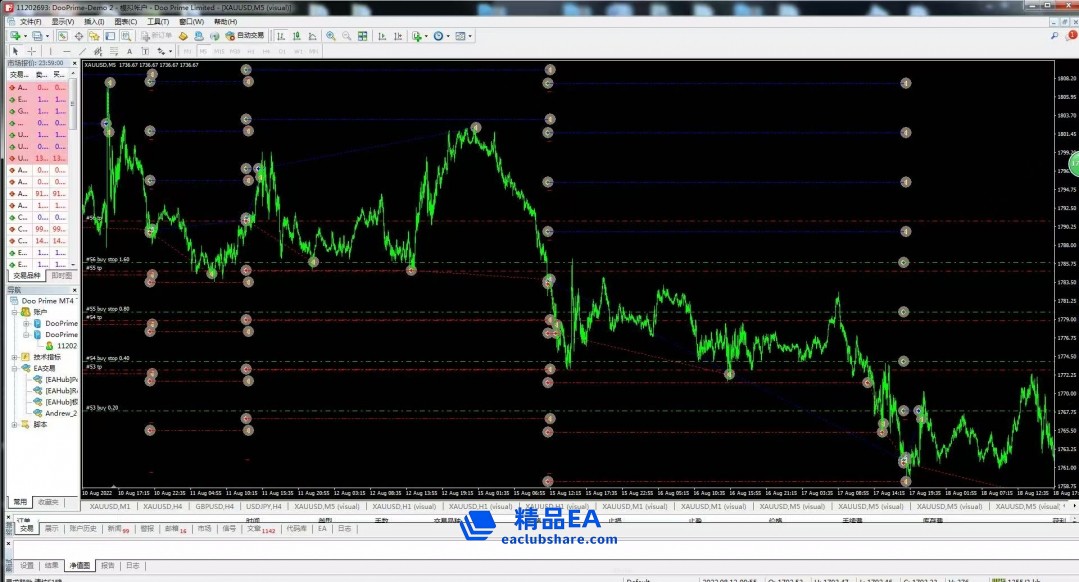
Task: Select the trendline drawing tool
Action: click(82, 51)
